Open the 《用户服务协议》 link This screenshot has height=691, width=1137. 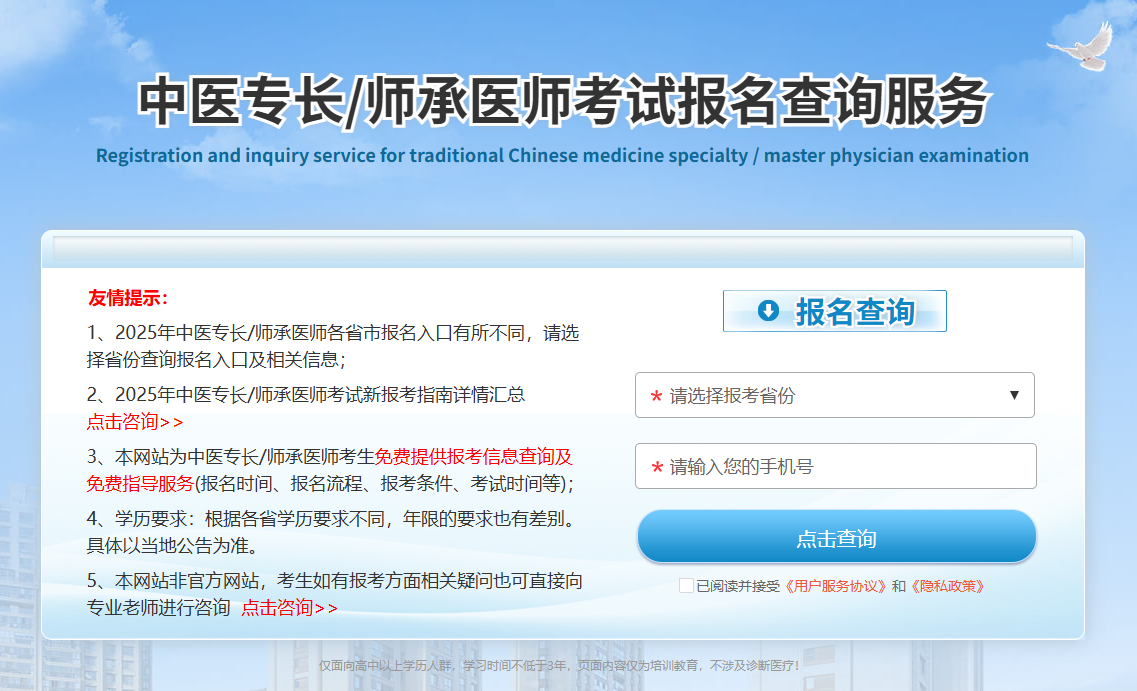[835, 586]
